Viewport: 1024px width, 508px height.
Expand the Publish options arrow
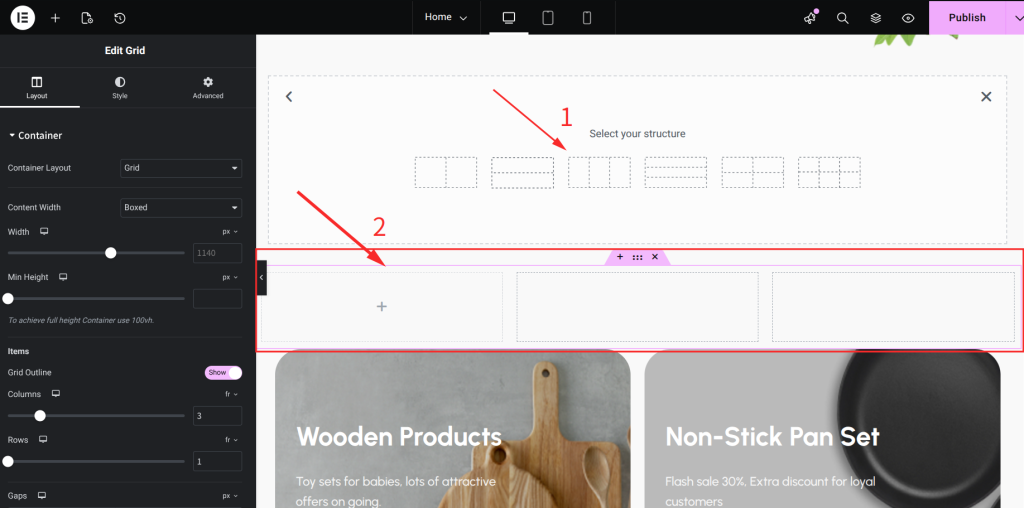(x=1016, y=18)
